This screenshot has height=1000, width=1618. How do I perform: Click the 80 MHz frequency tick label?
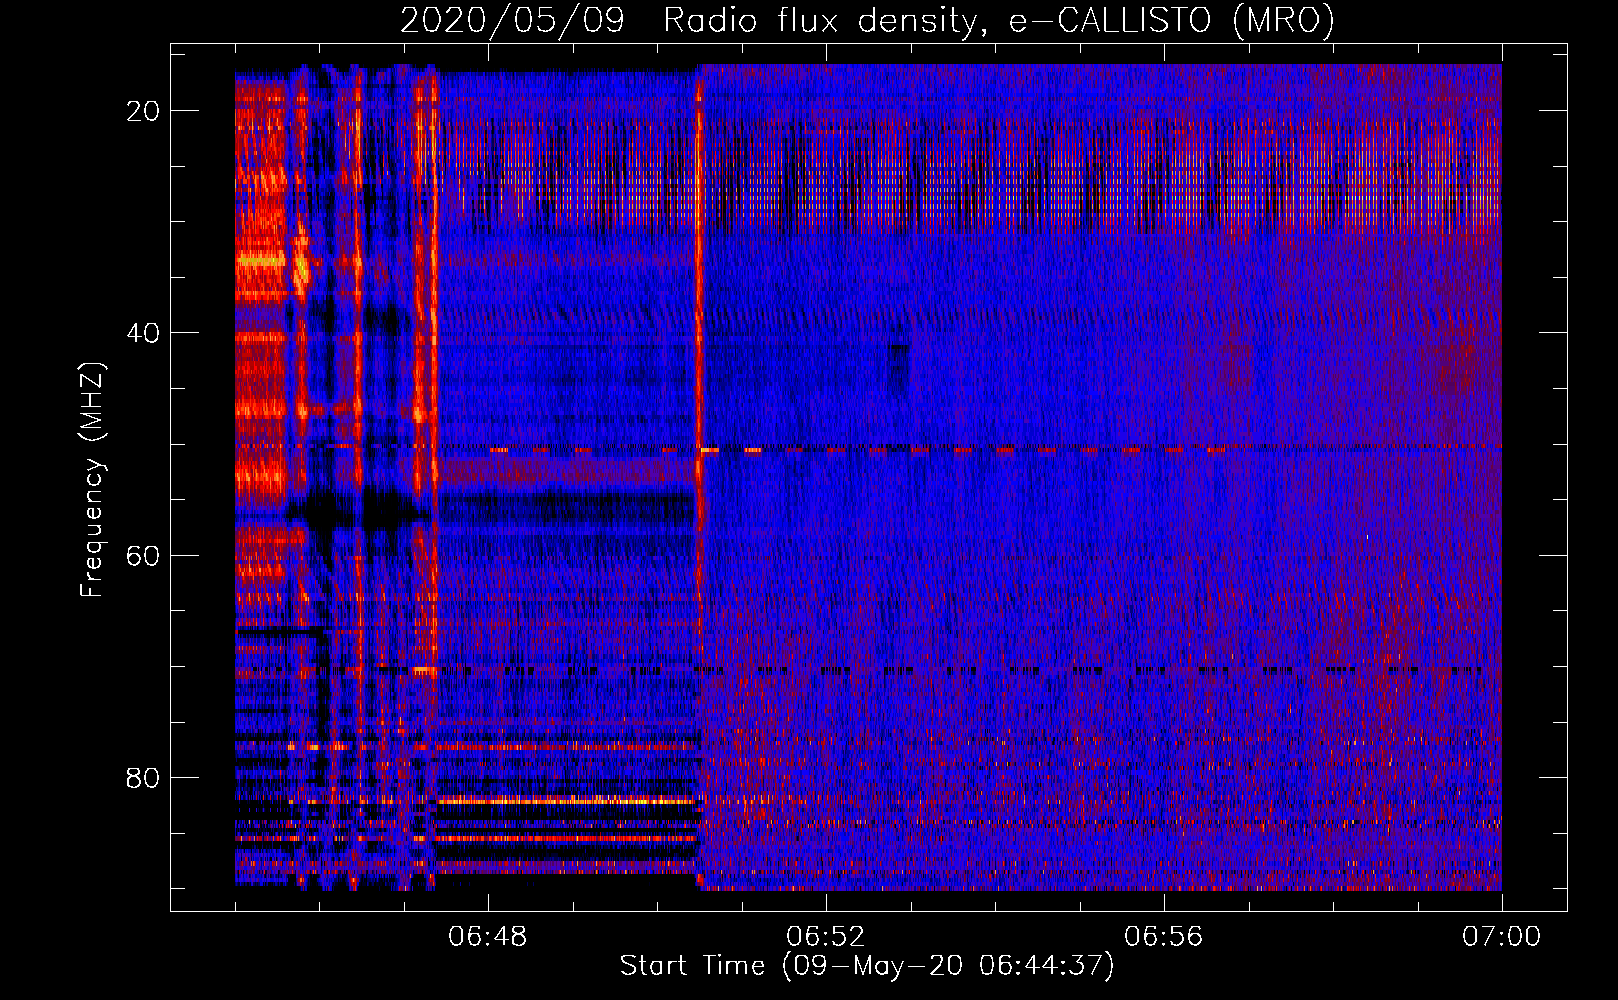(x=144, y=777)
